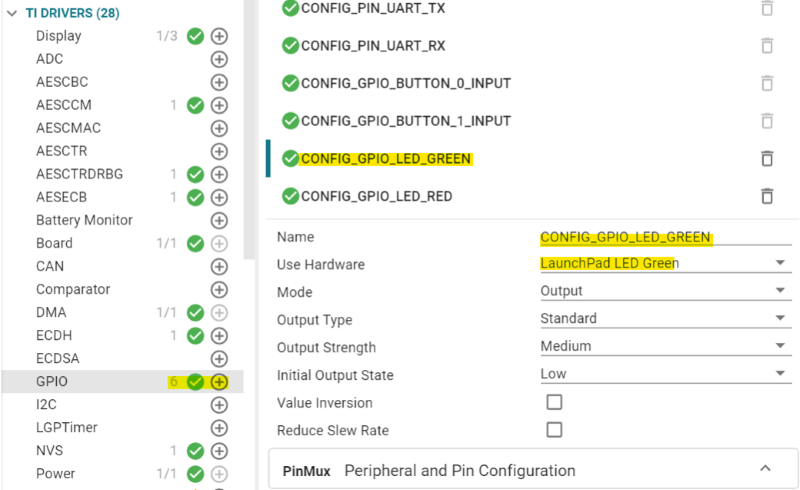Add an ECDSA driver instance
Viewport: 800px width, 490px height.
(219, 359)
